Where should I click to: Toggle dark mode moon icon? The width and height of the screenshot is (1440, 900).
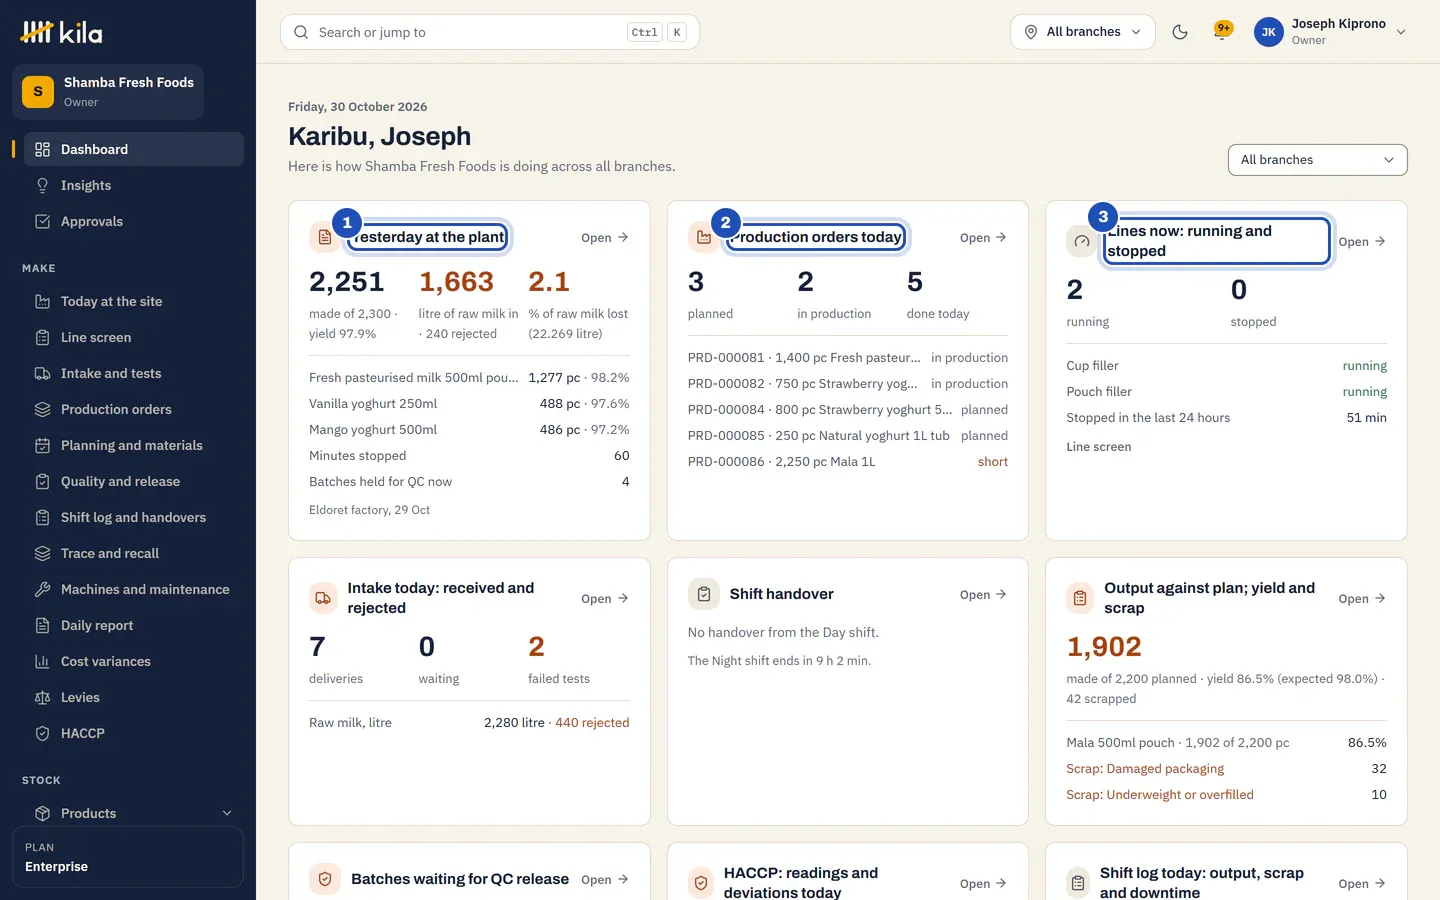click(x=1180, y=32)
